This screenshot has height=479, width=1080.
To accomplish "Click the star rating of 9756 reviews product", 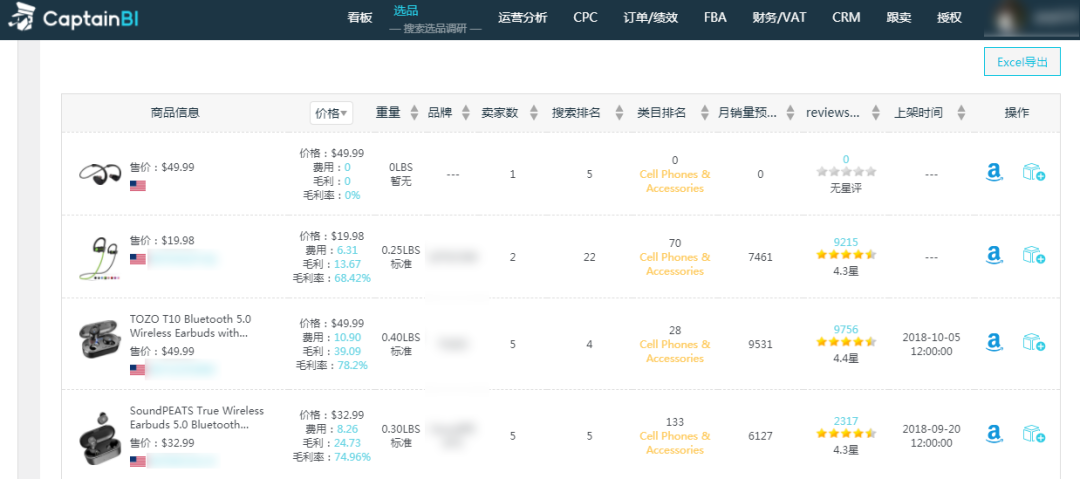I will pyautogui.click(x=846, y=341).
